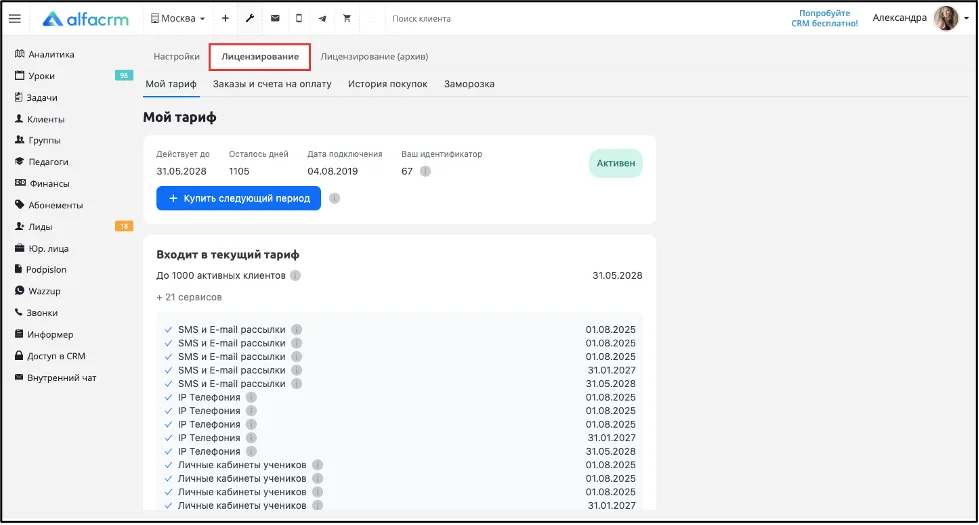Viewport: 979px width, 525px height.
Task: Click info icon for IP Телефония dated 31.01.2027
Action: 251,438
